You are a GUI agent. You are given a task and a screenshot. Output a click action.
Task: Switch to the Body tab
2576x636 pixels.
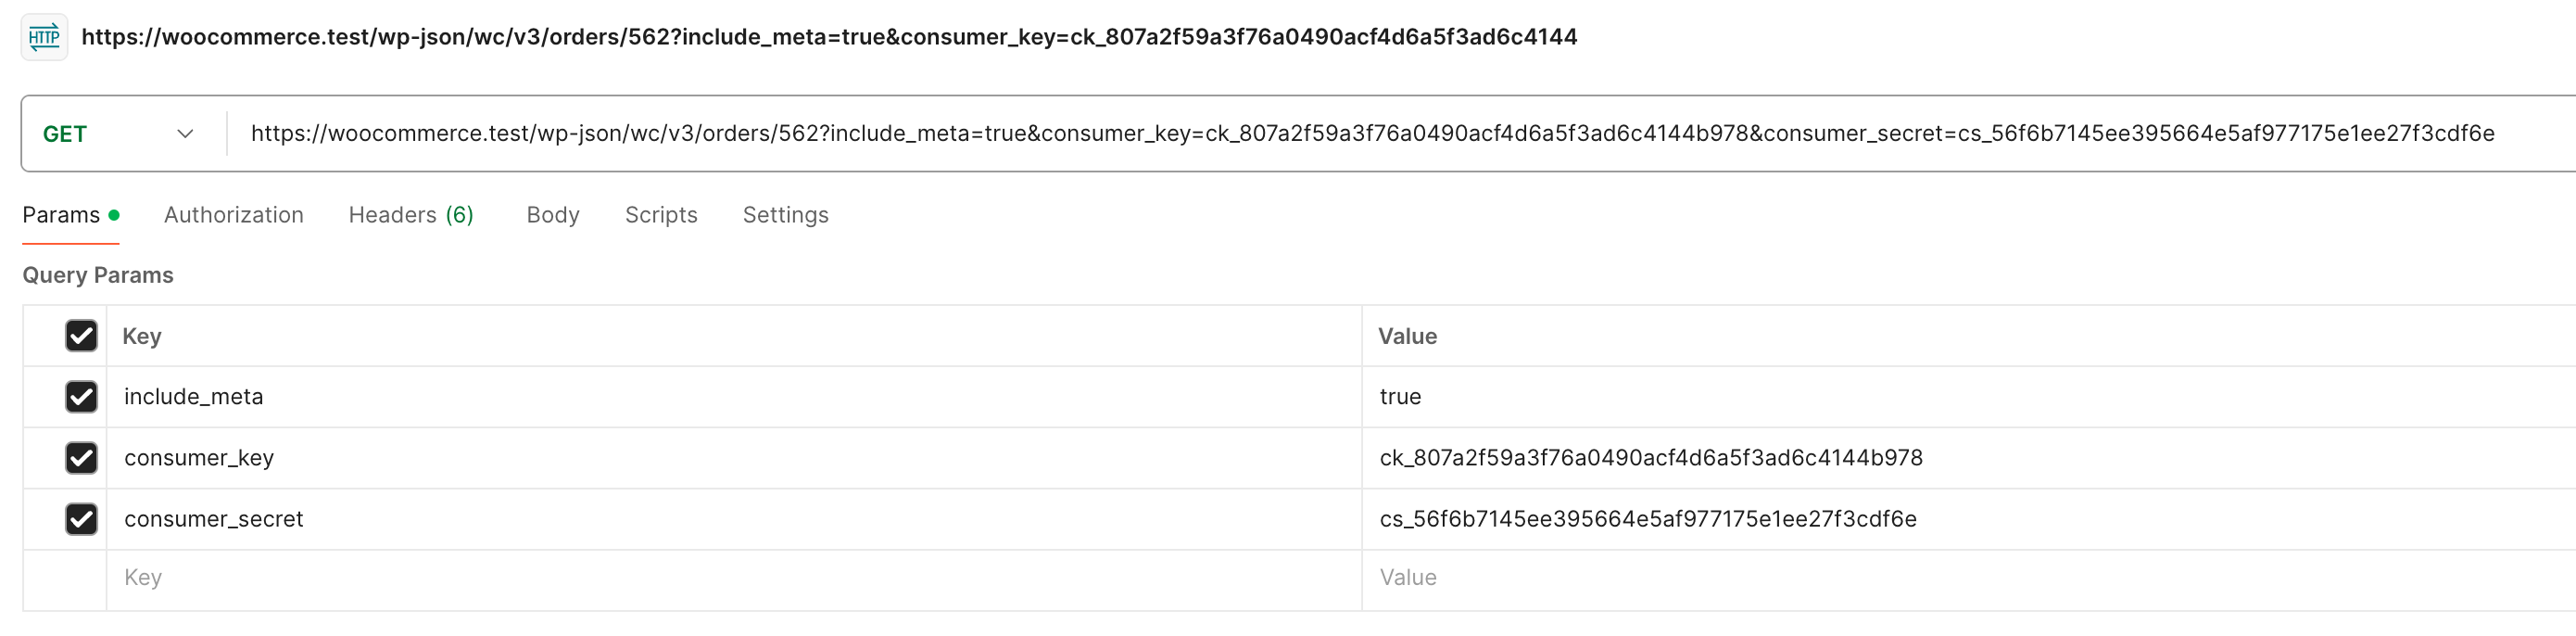552,215
